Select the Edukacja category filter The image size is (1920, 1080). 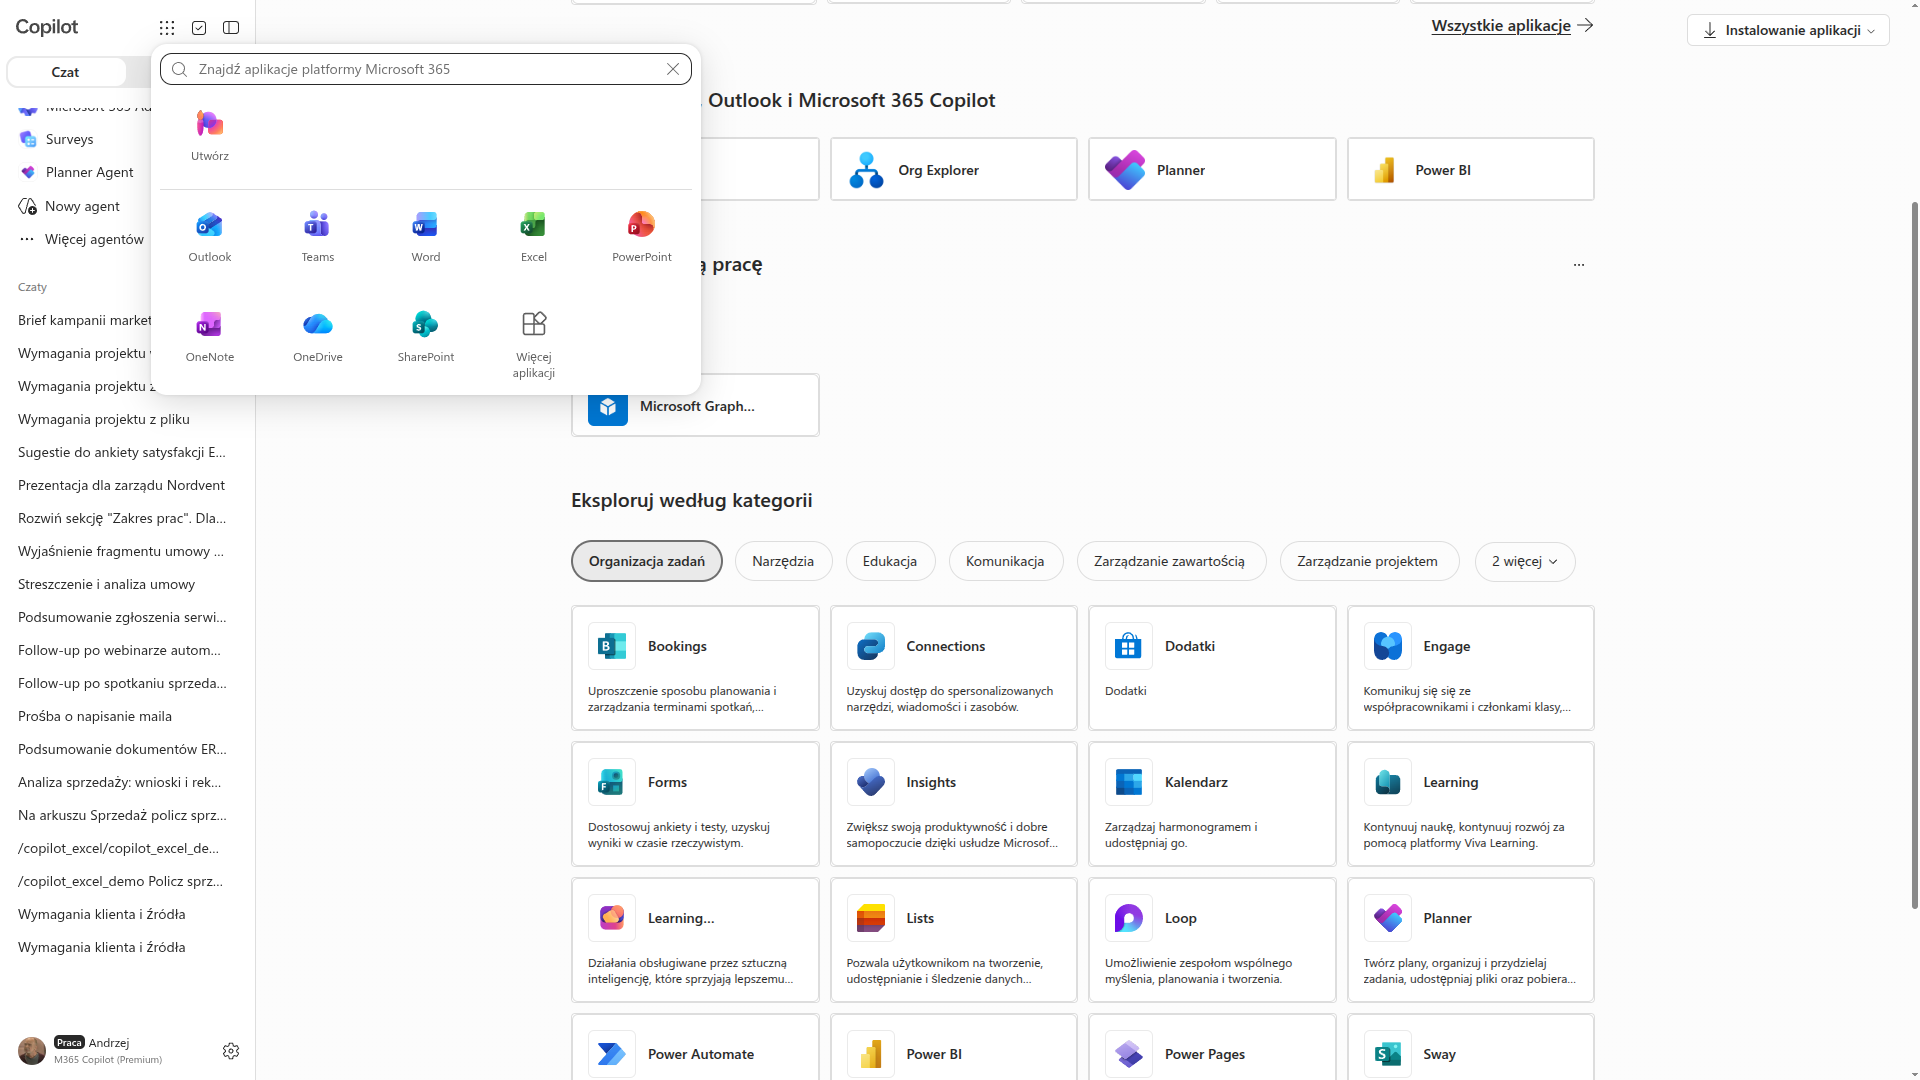(890, 561)
